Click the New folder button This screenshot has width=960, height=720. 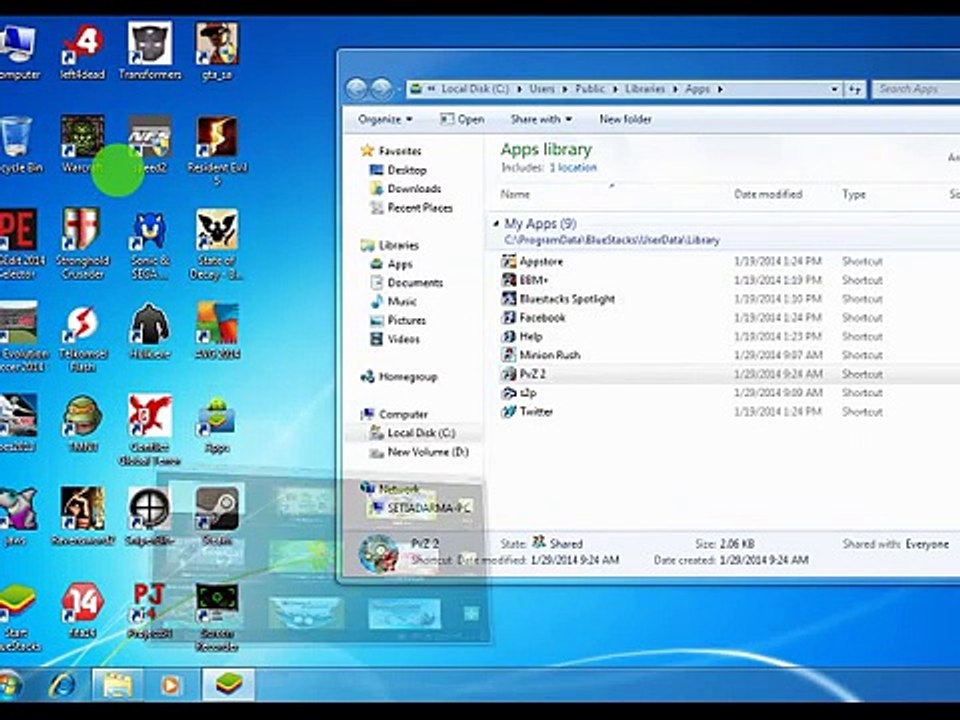625,119
